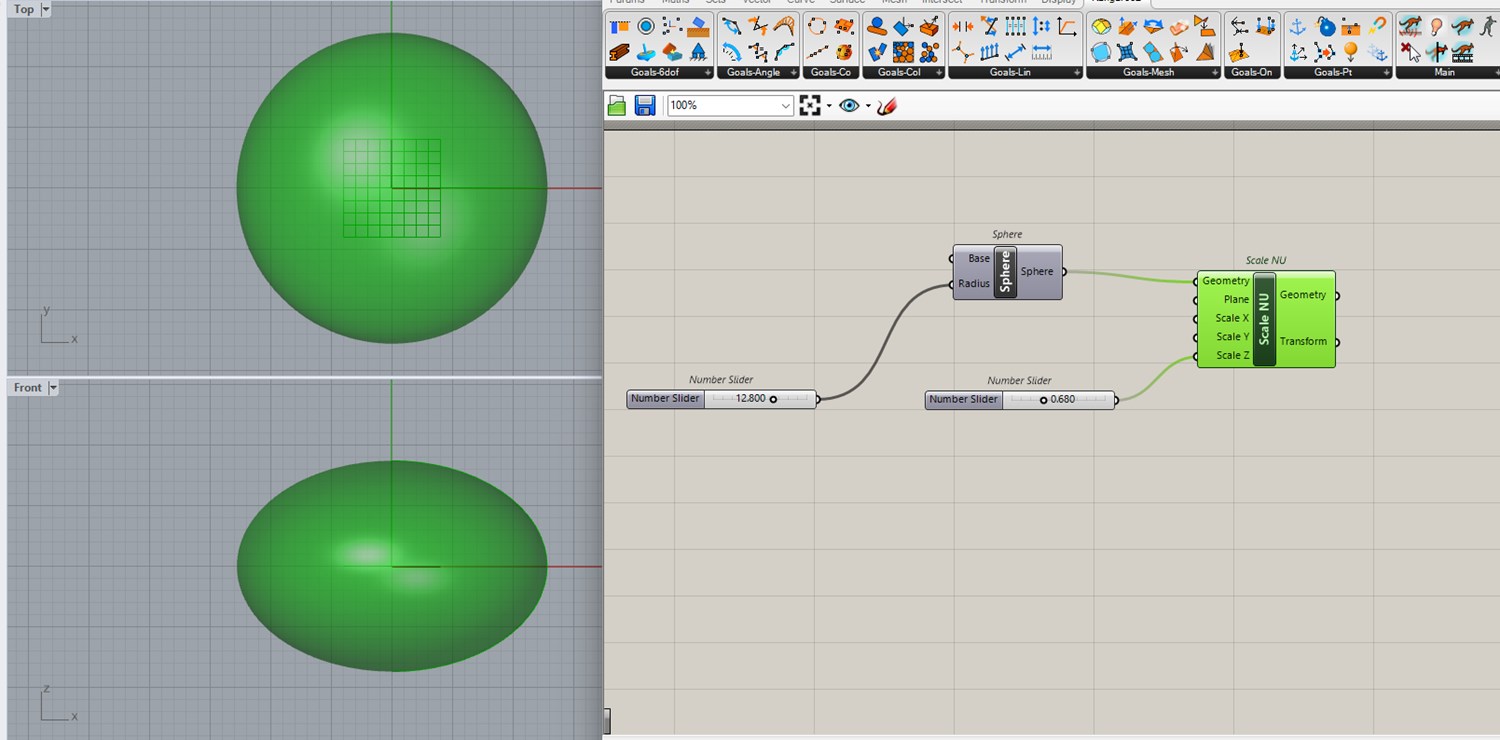
Task: Select the Scale NU component on canvas
Action: (1264, 319)
